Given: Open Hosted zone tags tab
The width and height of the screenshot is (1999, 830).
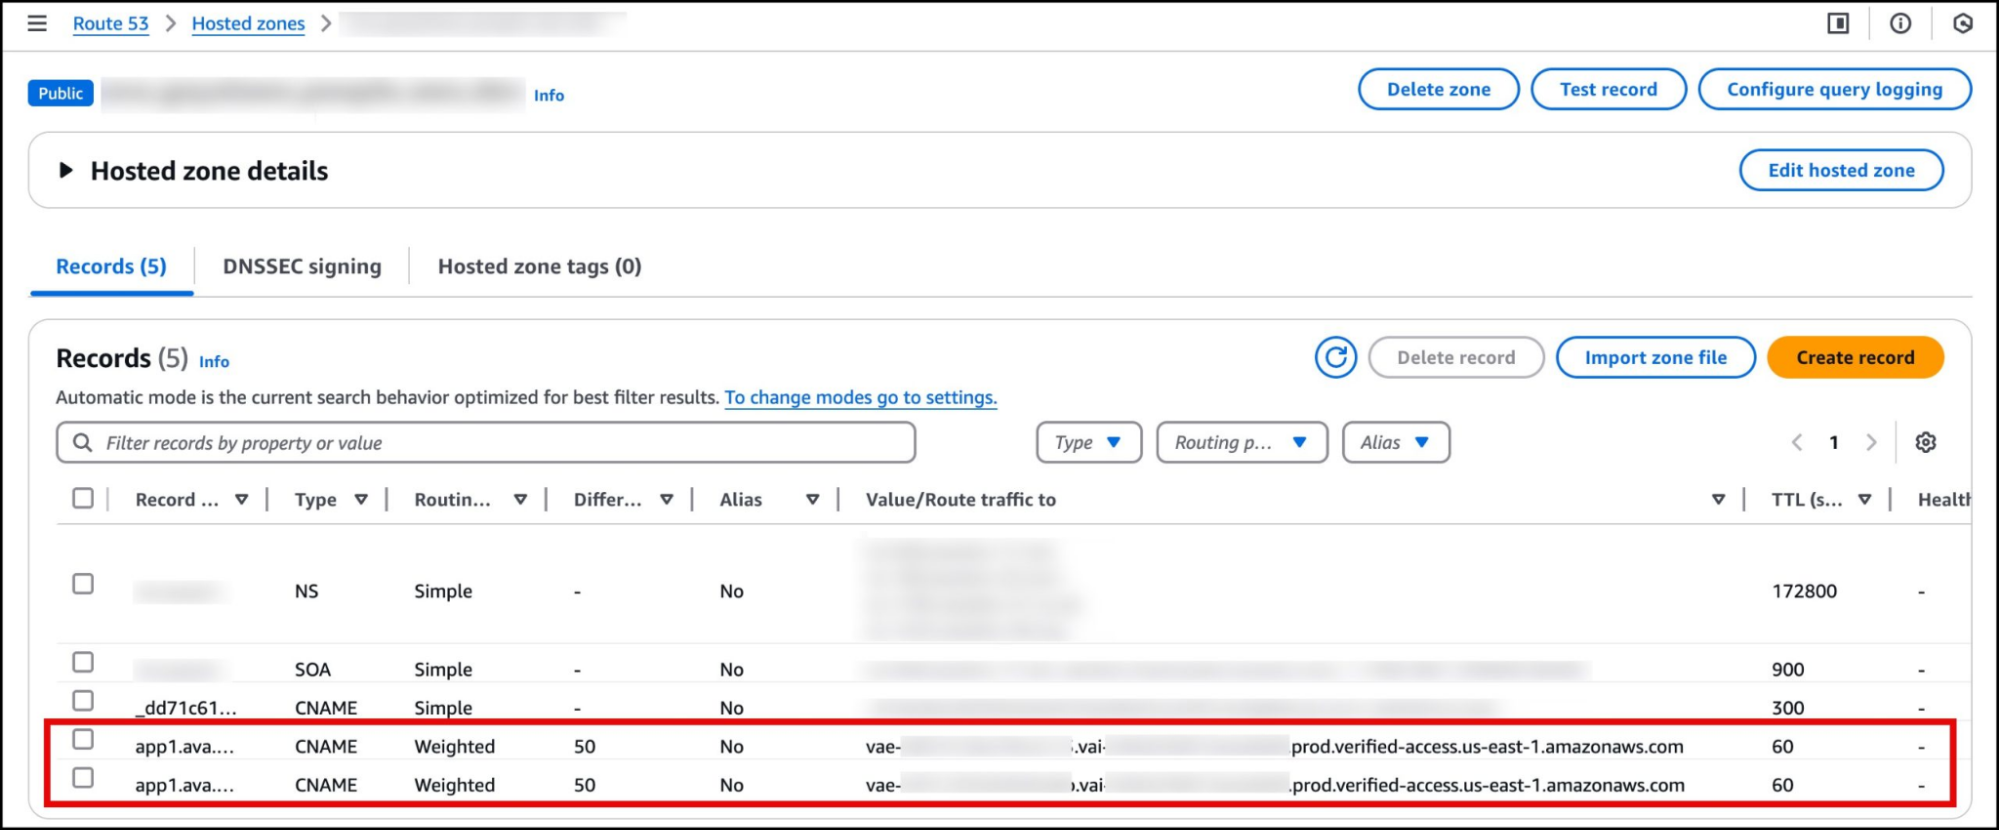Looking at the screenshot, I should (539, 267).
